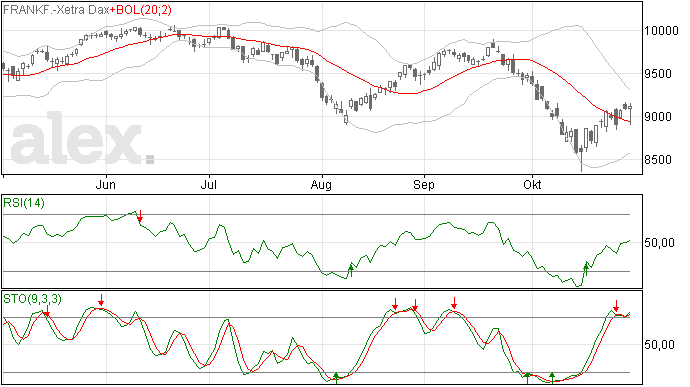Click the red STO arrow mid-September
The height and width of the screenshot is (387, 690).
(454, 303)
